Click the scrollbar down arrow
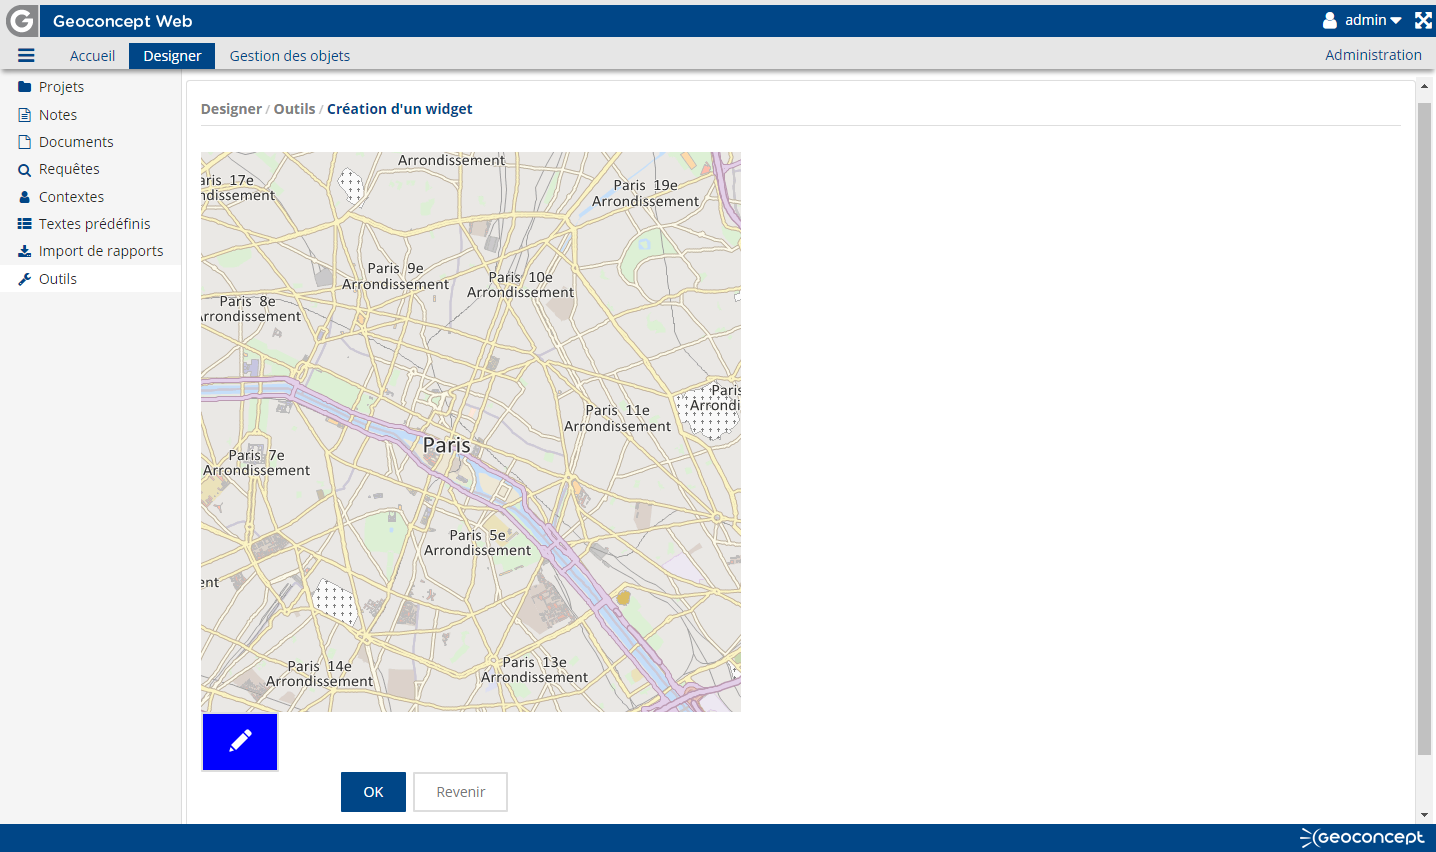The width and height of the screenshot is (1436, 852). pyautogui.click(x=1424, y=816)
